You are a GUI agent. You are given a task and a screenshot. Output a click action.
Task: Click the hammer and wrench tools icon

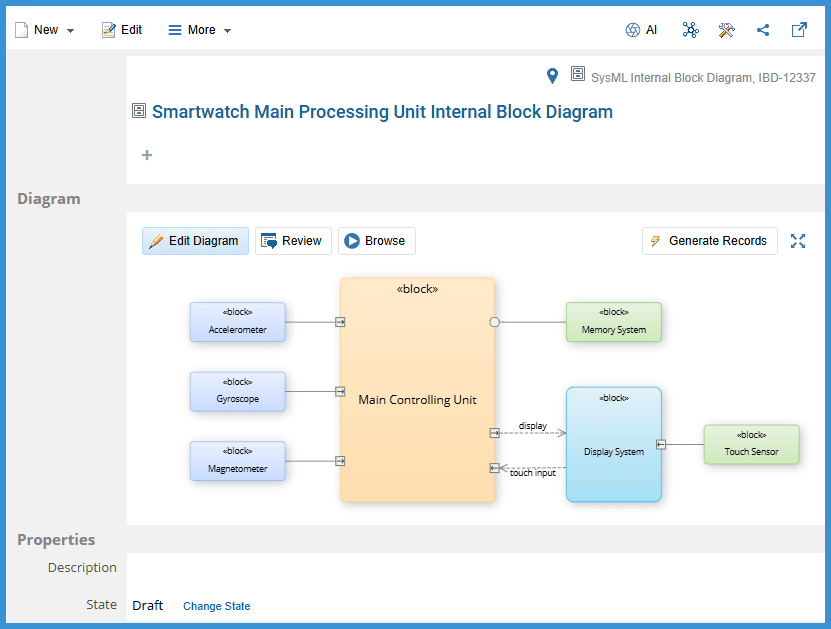[x=726, y=30]
